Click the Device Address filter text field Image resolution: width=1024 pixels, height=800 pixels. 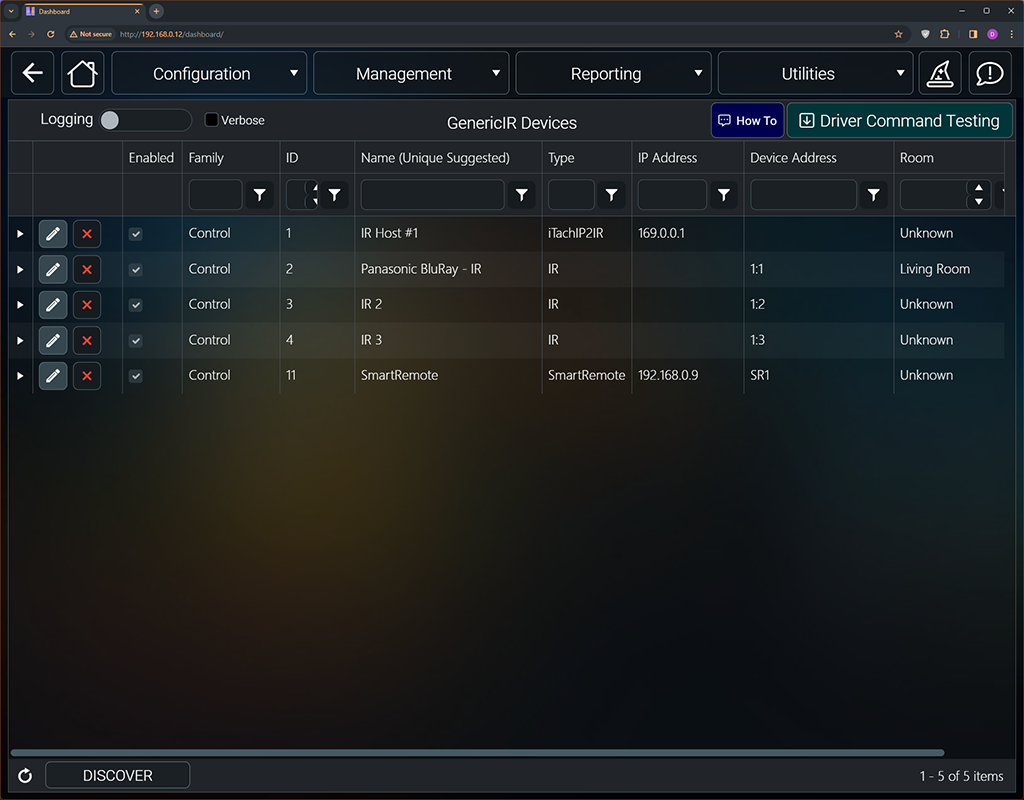(x=803, y=195)
